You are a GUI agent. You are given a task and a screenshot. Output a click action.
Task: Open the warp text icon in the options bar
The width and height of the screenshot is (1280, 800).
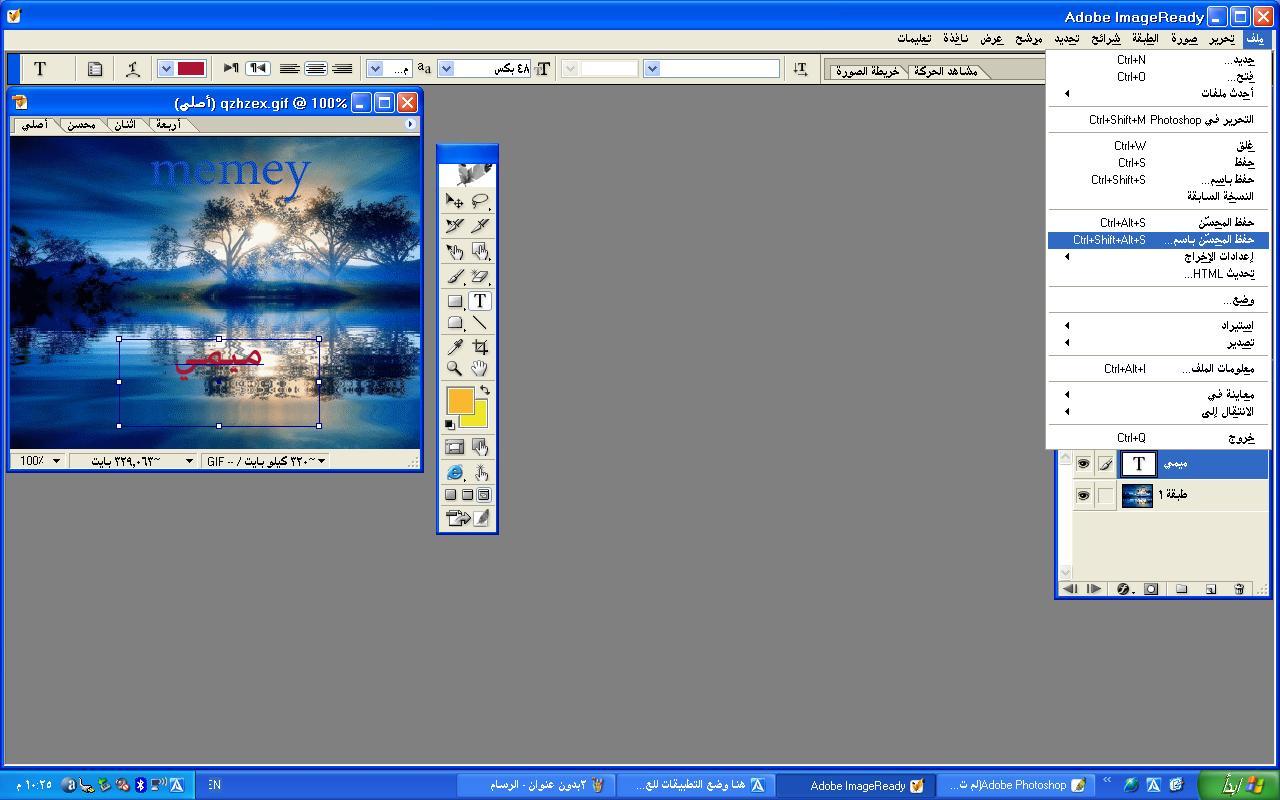[x=132, y=69]
